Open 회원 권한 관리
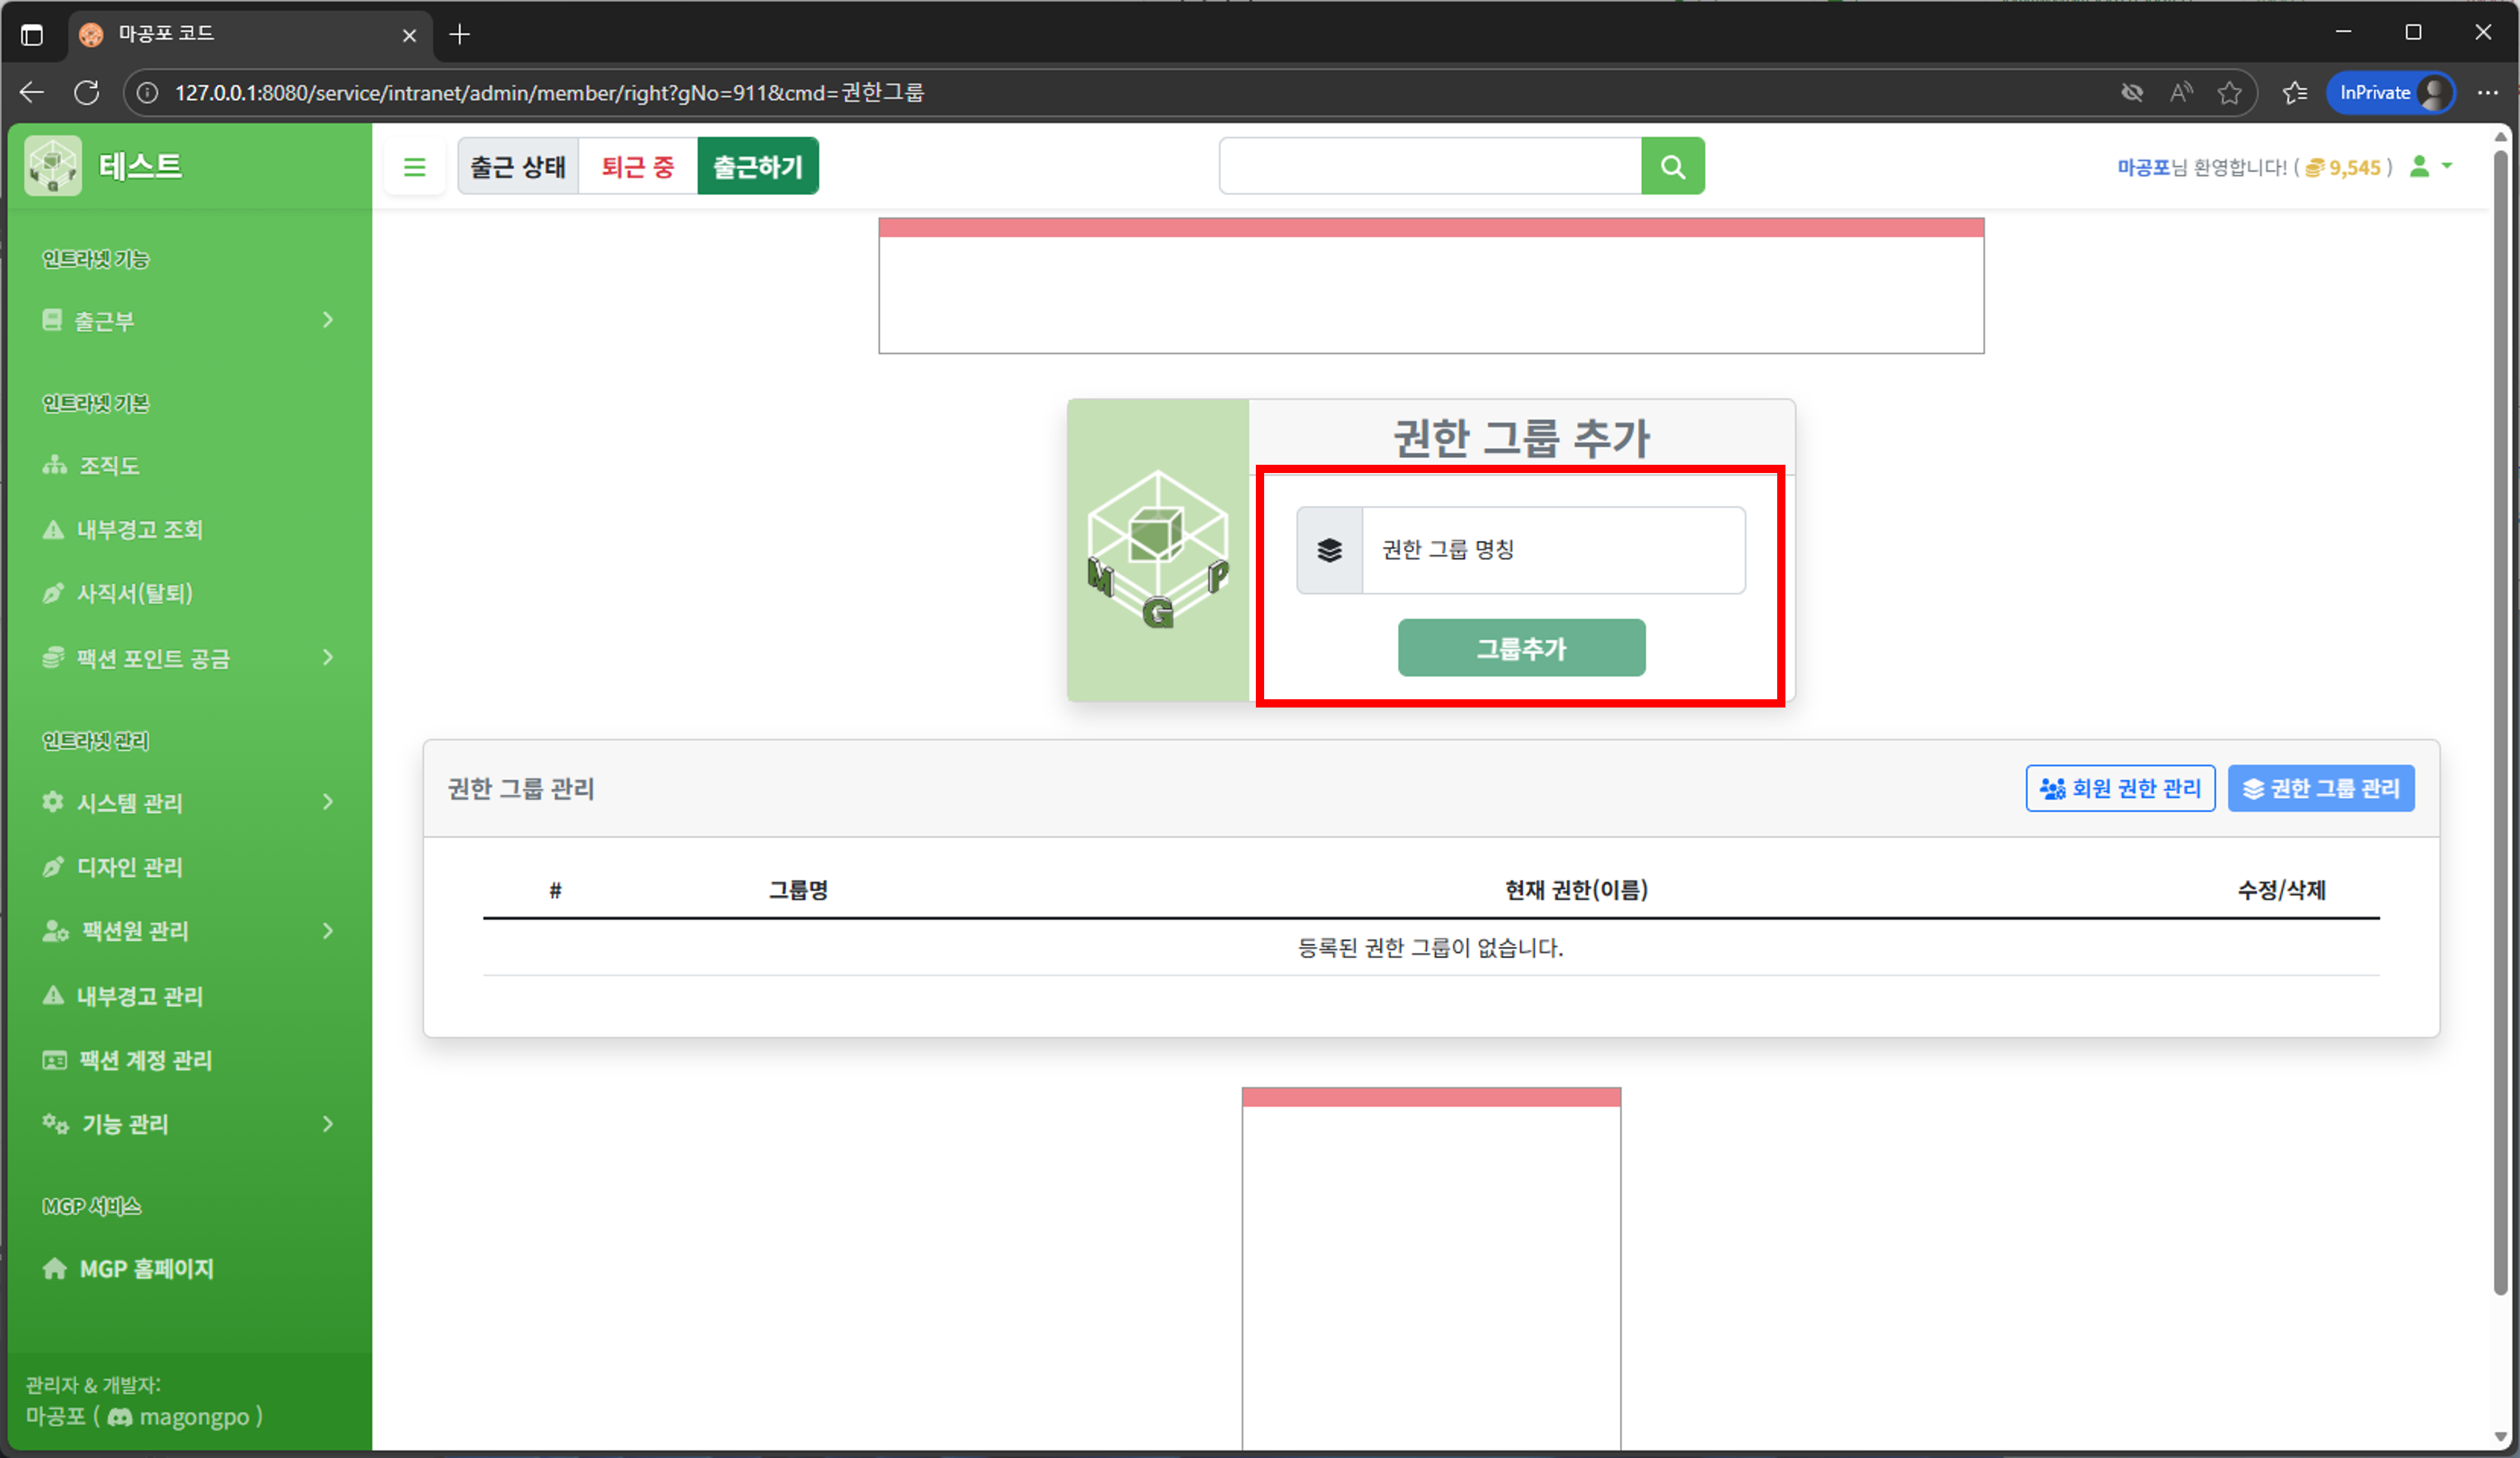This screenshot has height=1458, width=2520. point(2120,788)
